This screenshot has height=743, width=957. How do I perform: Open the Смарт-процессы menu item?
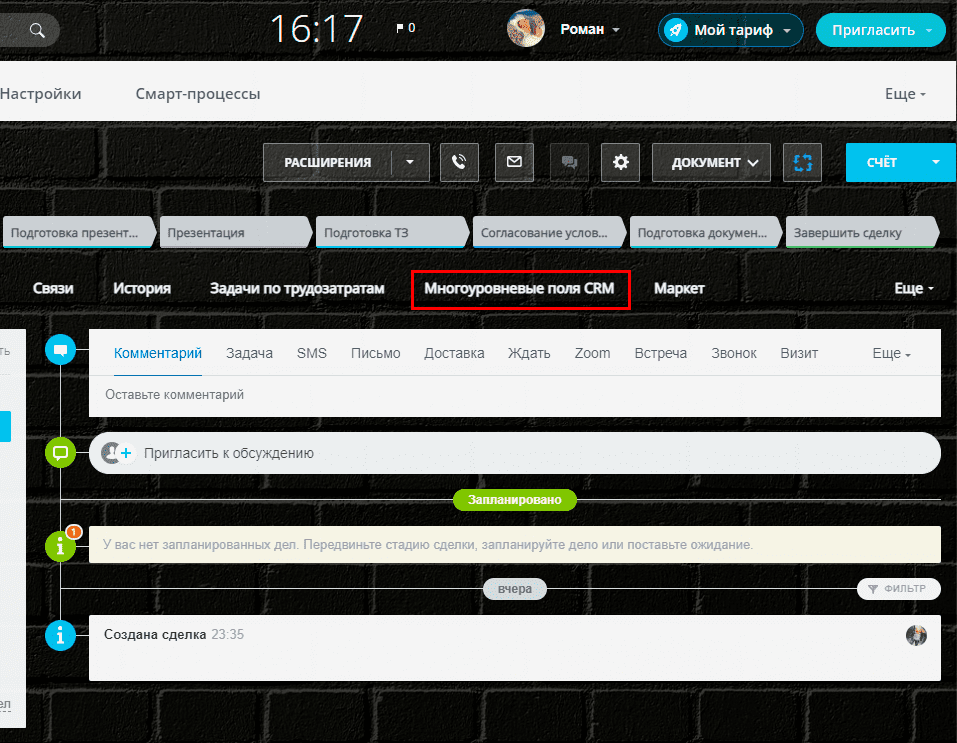point(198,93)
